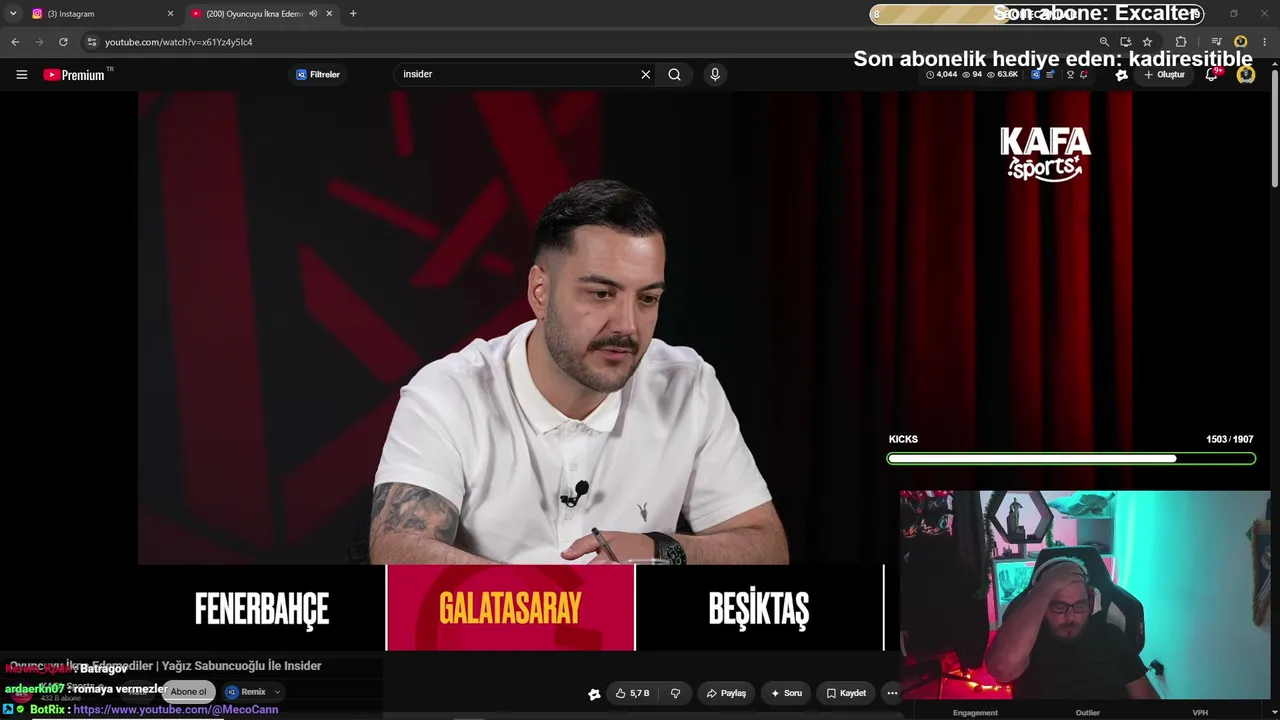Open the YouTube hamburger guide menu
This screenshot has height=720, width=1280.
[x=21, y=75]
